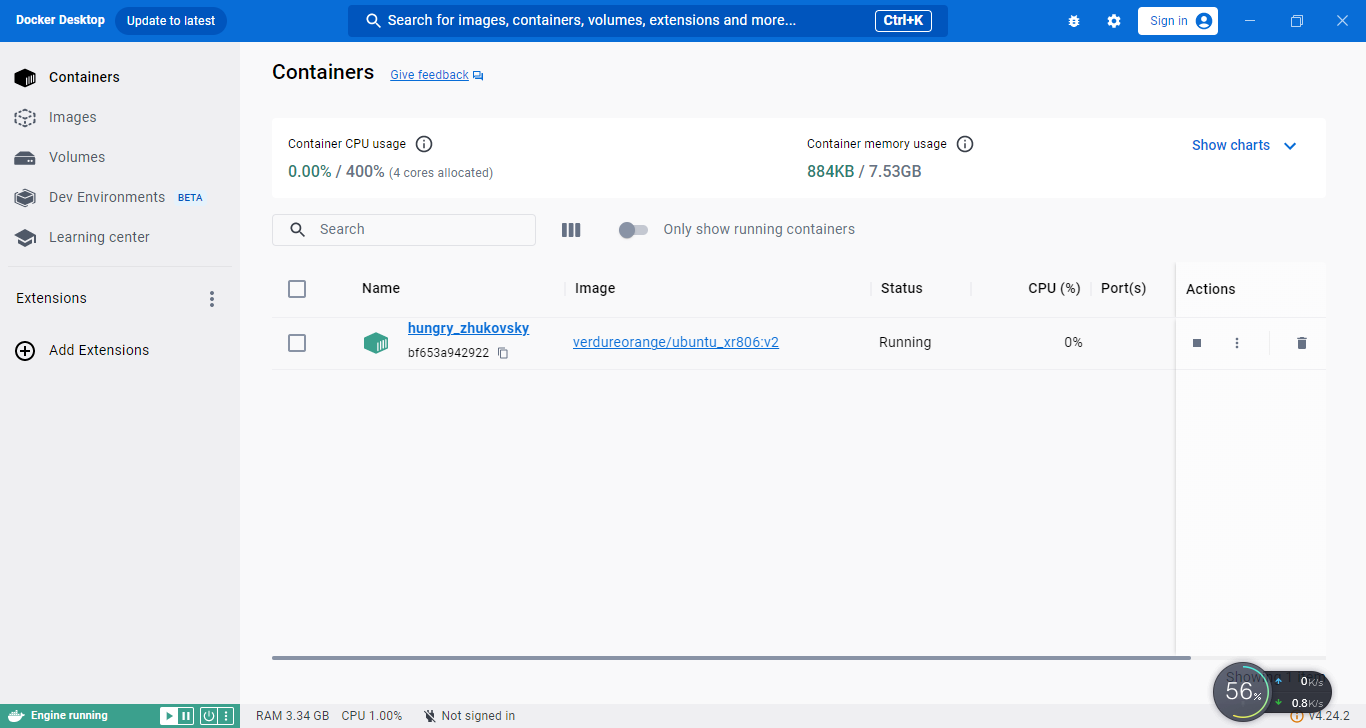Click the Sign in button
This screenshot has width=1366, height=728.
(x=1178, y=21)
